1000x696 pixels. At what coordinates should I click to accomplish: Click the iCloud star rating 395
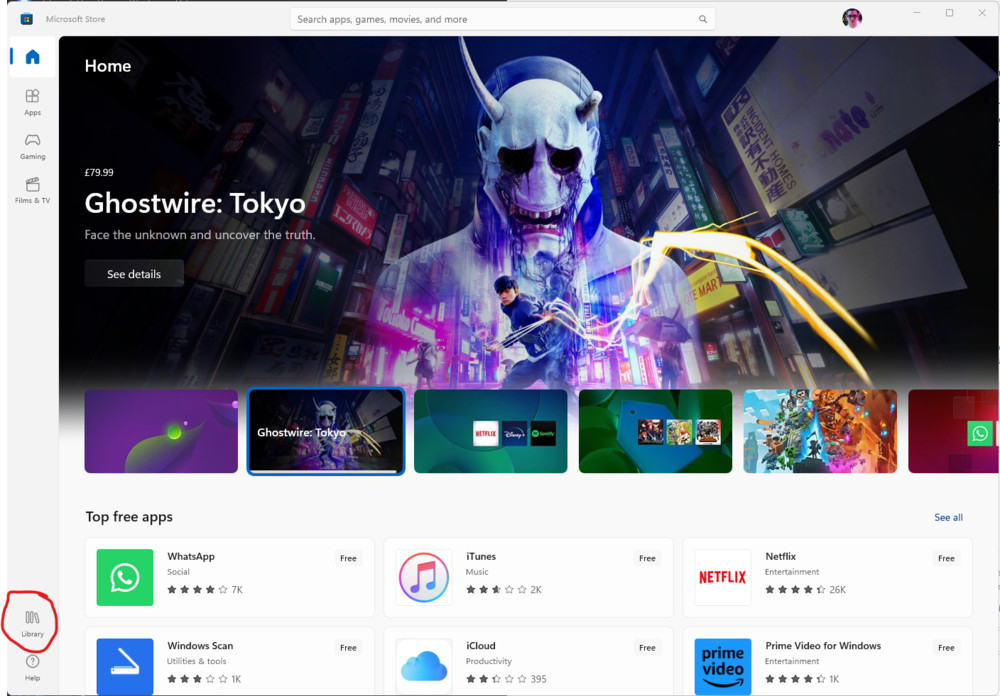point(506,679)
